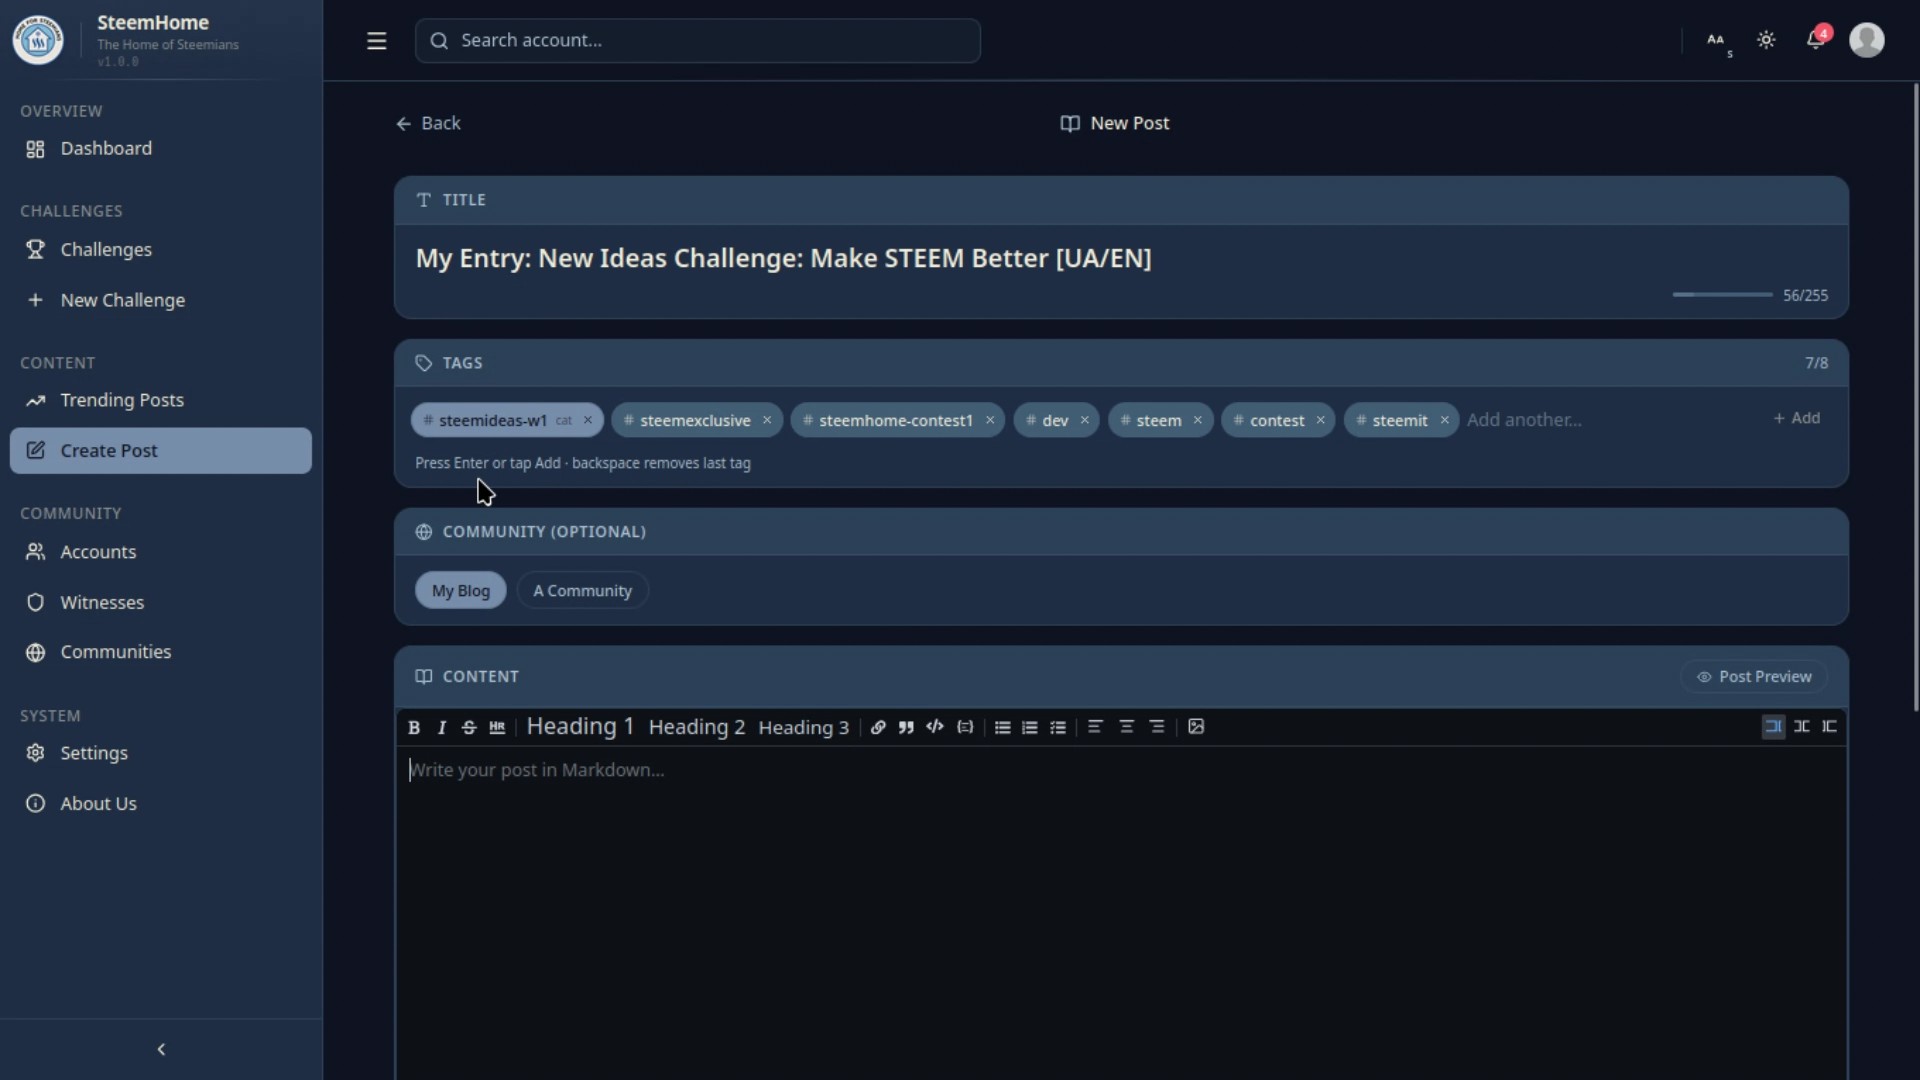Viewport: 1920px width, 1080px height.
Task: Select A Community as post destination
Action: pyautogui.click(x=582, y=591)
